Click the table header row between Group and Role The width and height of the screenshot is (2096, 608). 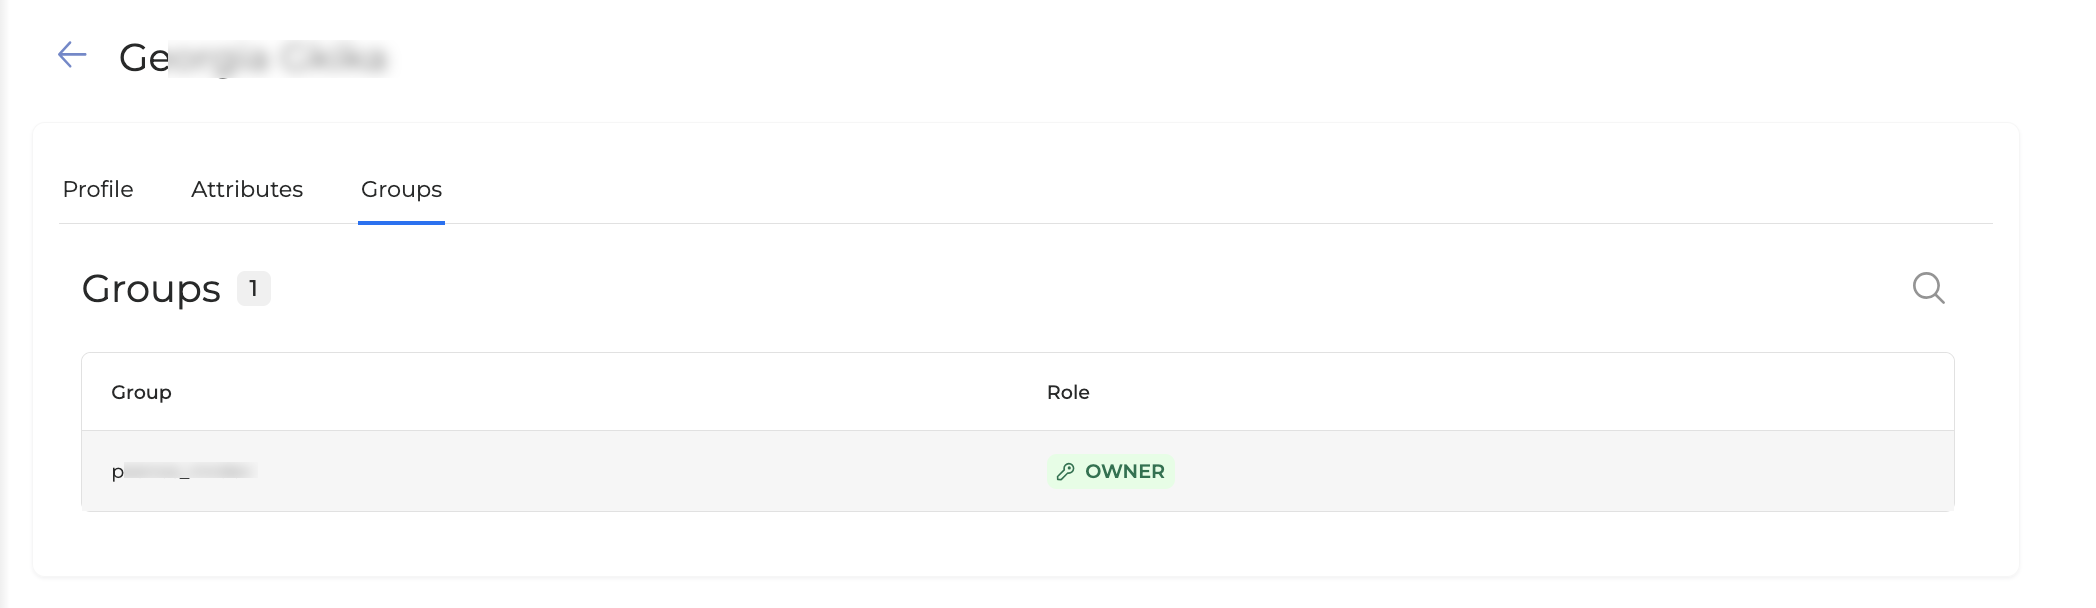600,392
